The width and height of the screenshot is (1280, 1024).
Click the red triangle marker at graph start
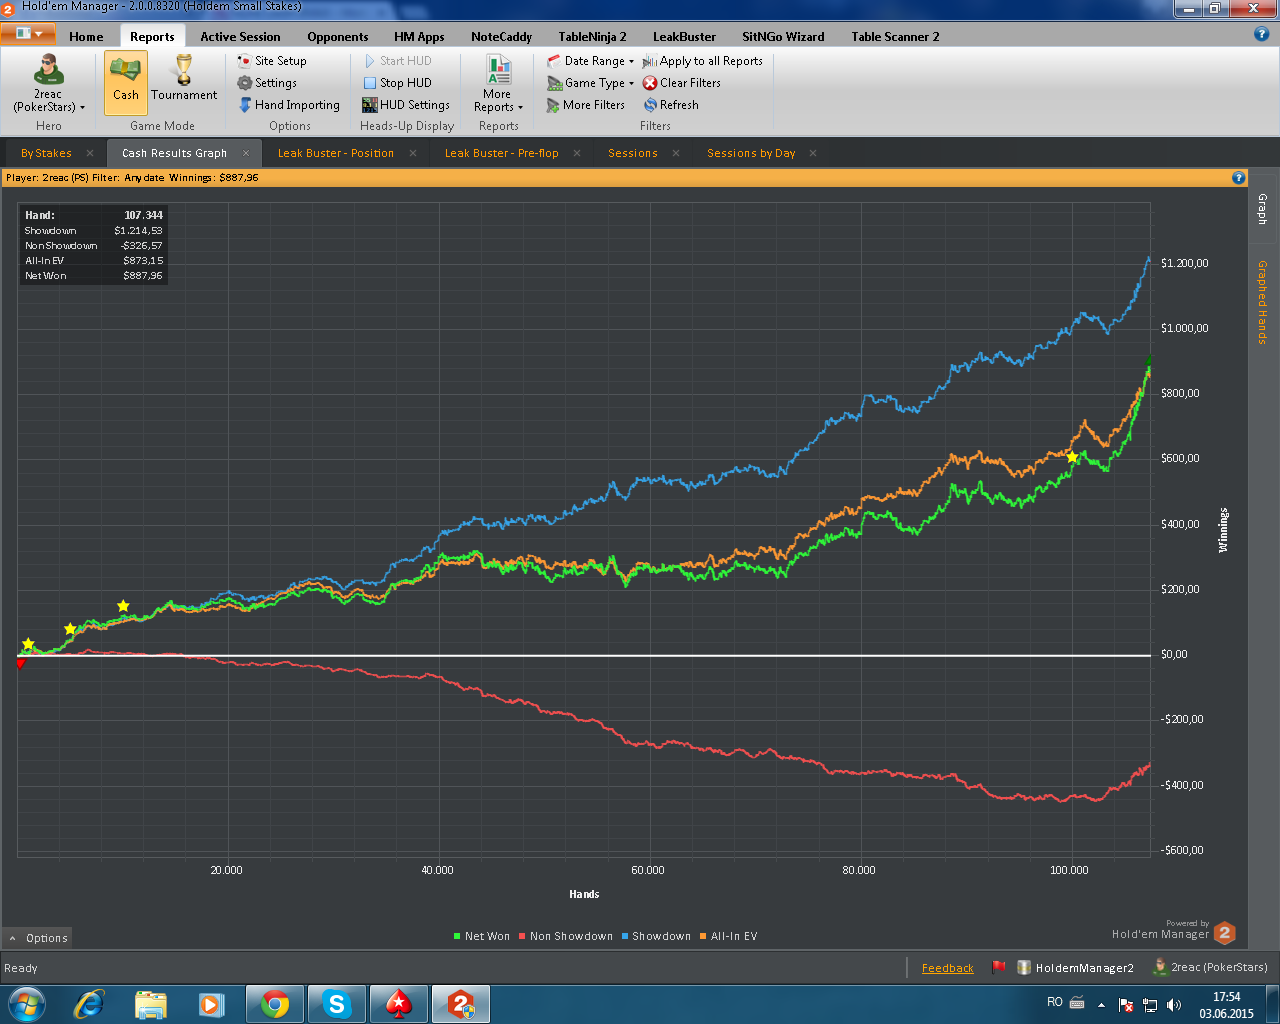pos(21,663)
